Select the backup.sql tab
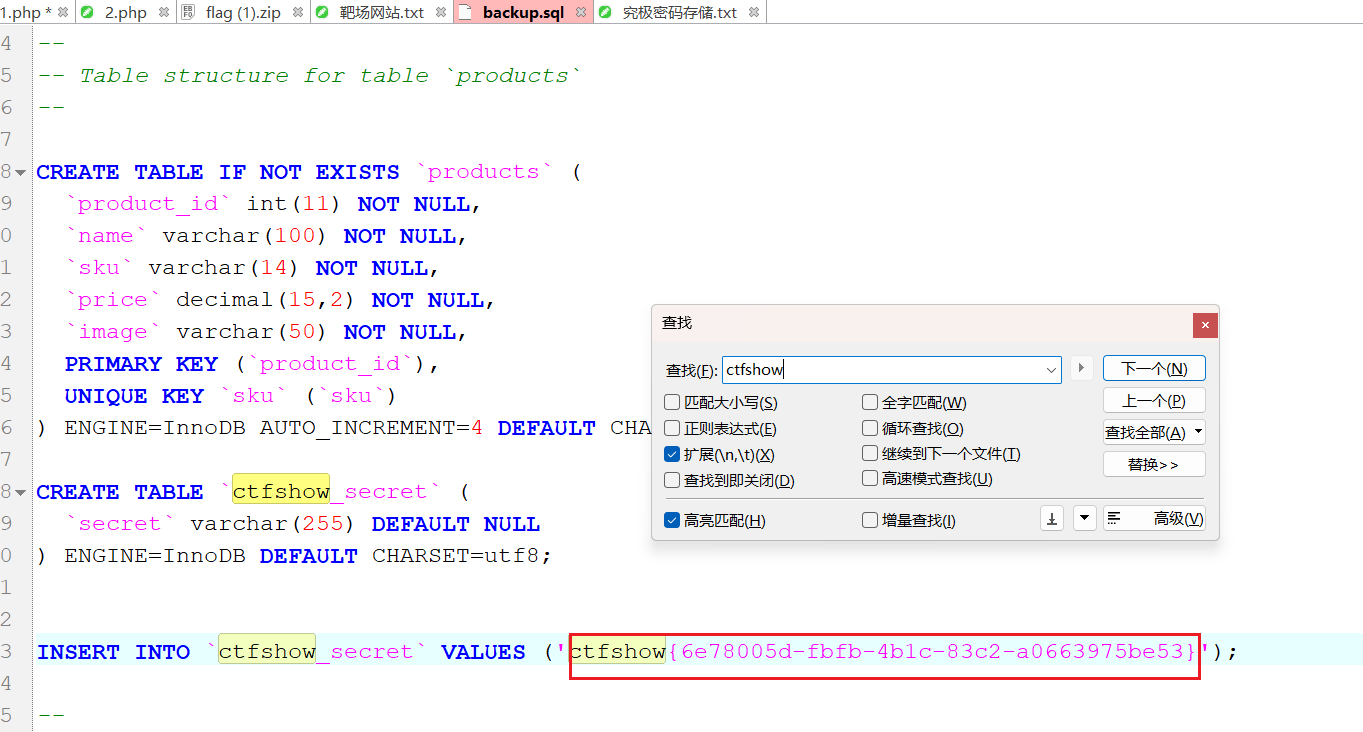 point(523,12)
